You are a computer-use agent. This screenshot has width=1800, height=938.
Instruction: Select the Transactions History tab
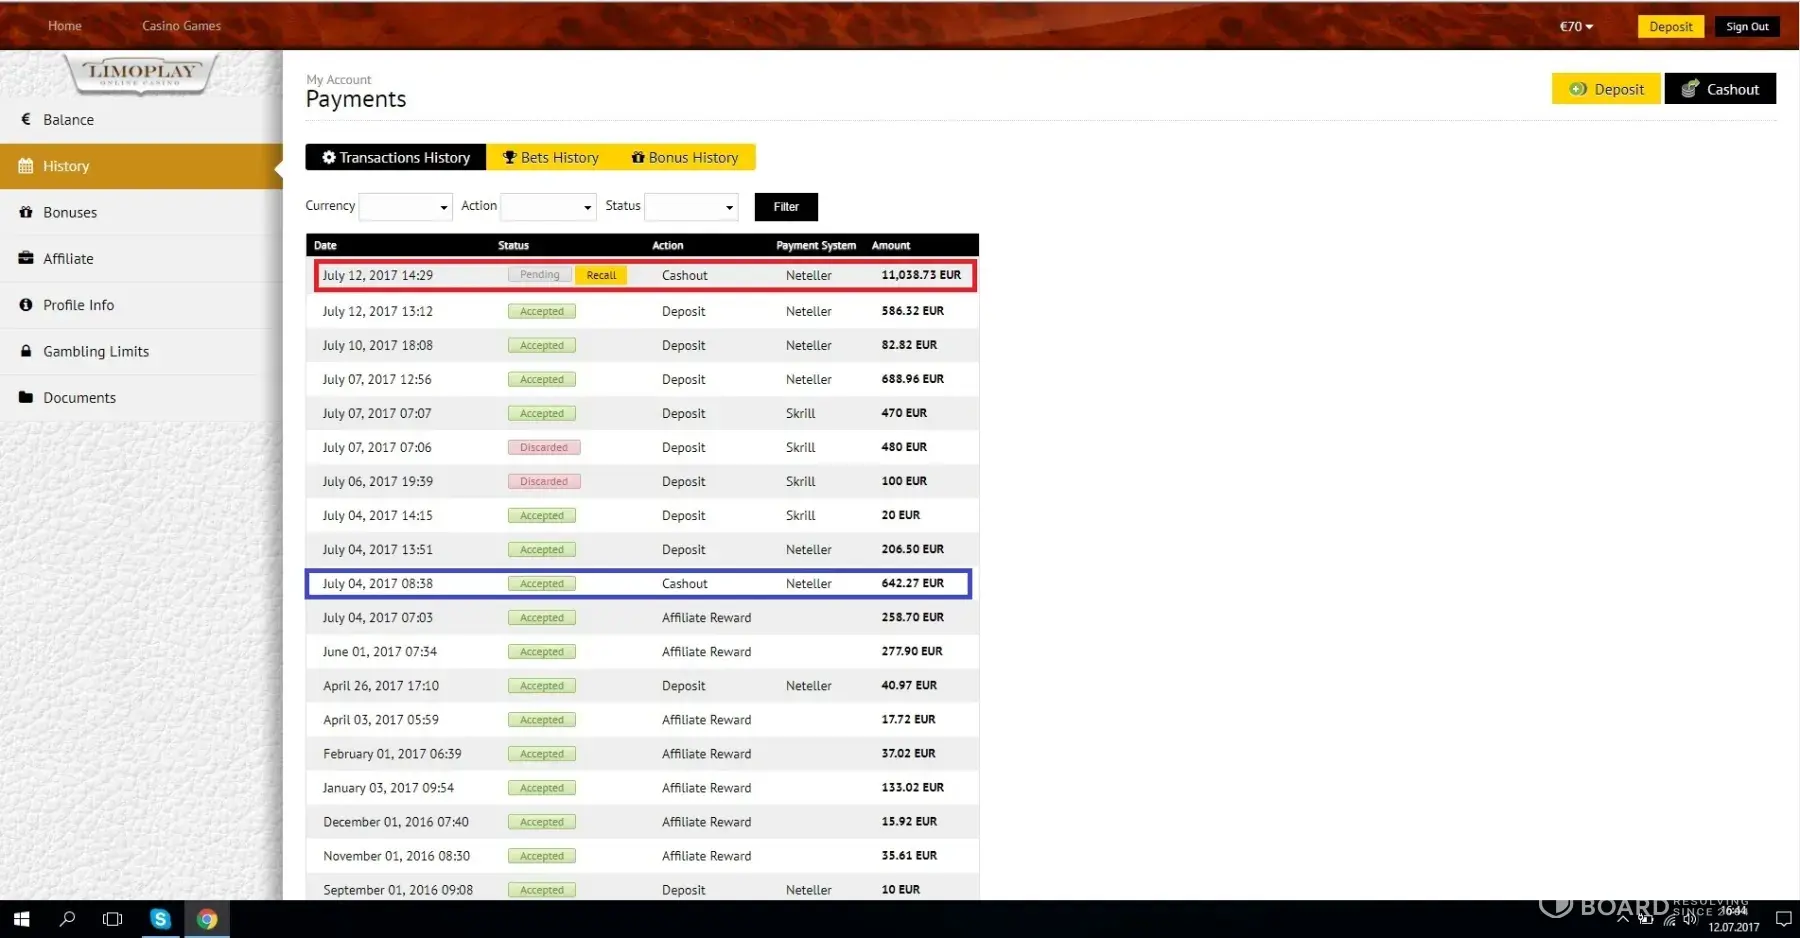396,158
